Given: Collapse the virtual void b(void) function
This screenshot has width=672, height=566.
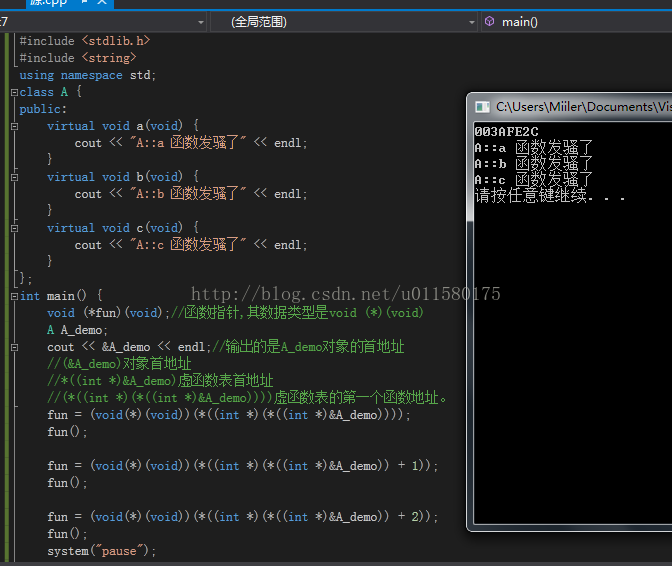Looking at the screenshot, I should tap(14, 177).
